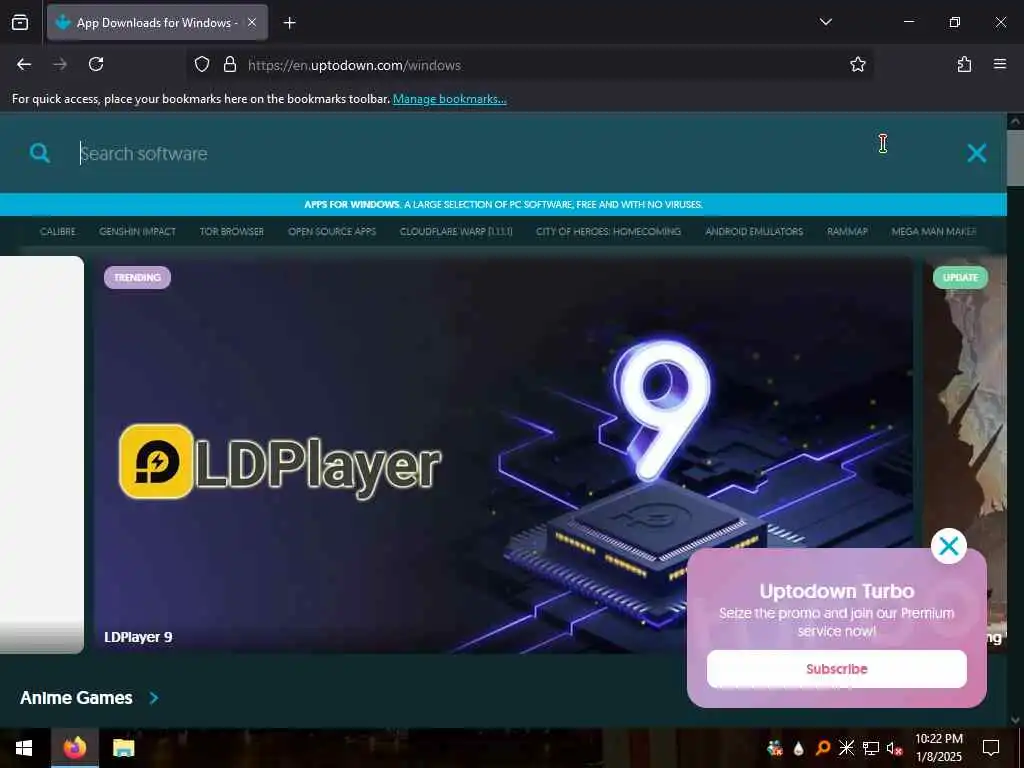Click the muted volume tray icon
Image resolution: width=1024 pixels, height=768 pixels.
(894, 748)
